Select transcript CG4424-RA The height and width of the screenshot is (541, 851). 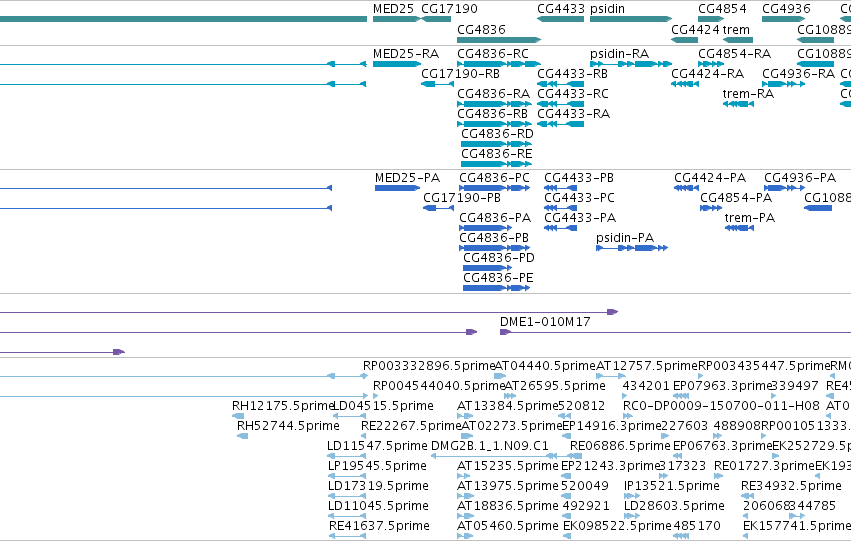707,74
